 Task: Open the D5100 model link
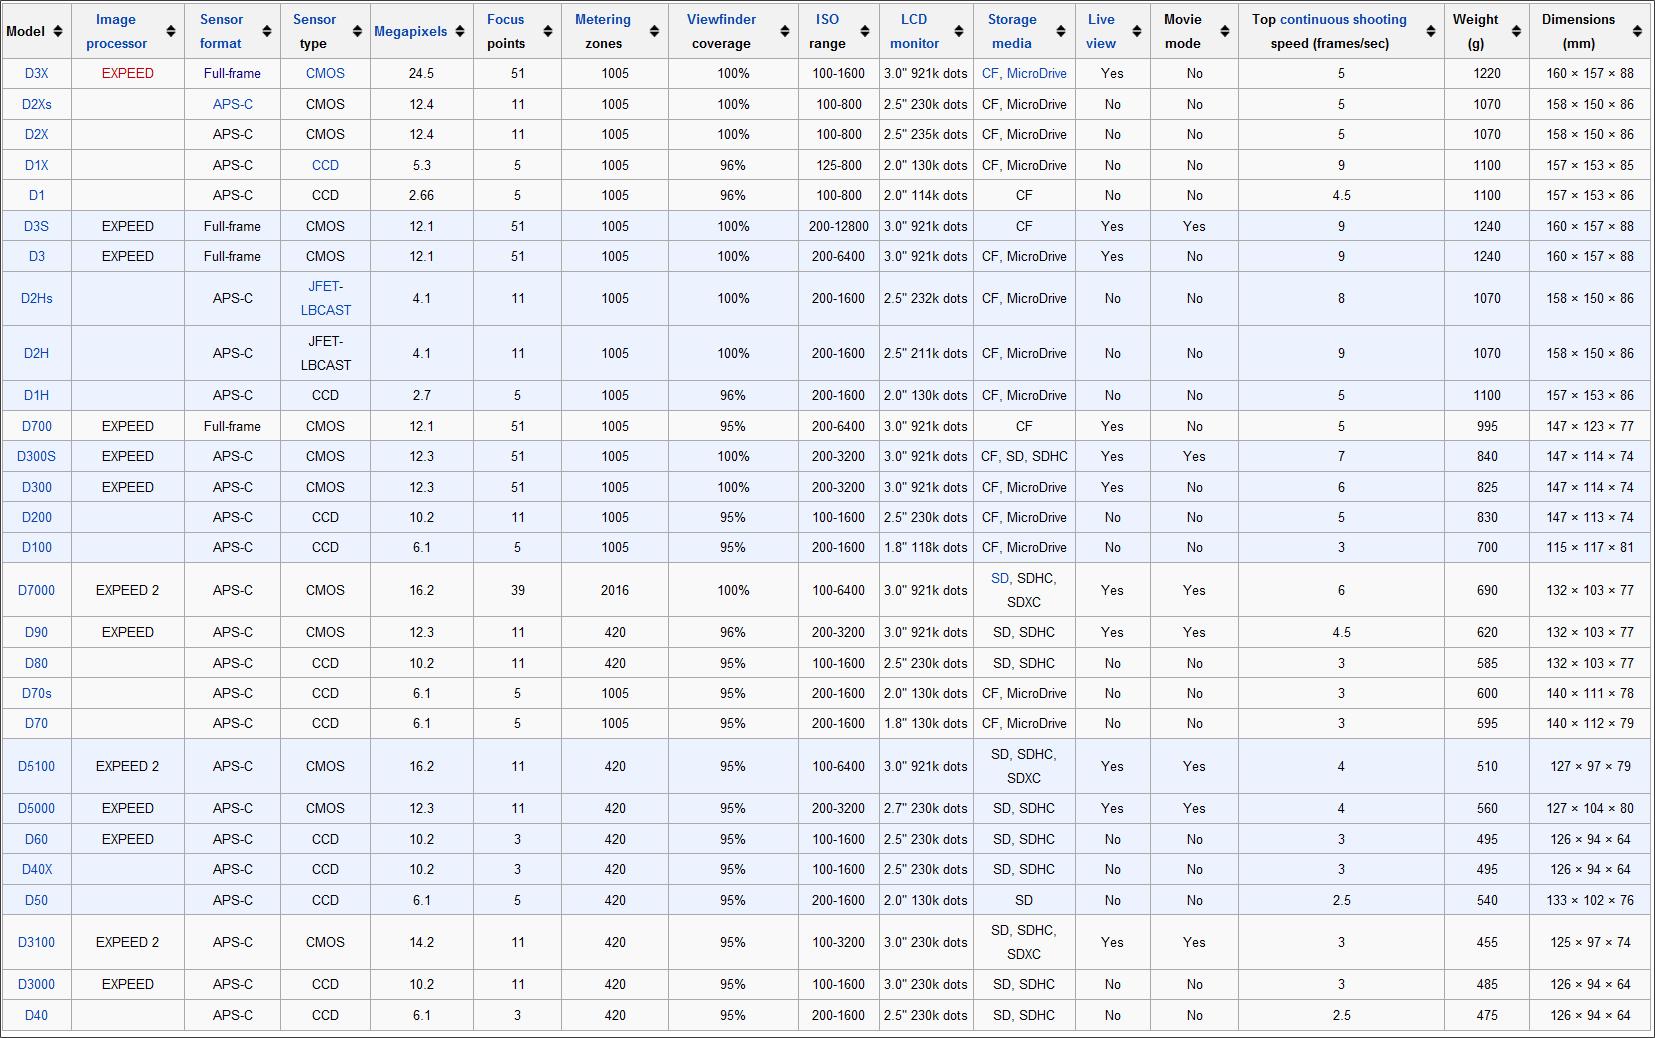click(x=36, y=766)
